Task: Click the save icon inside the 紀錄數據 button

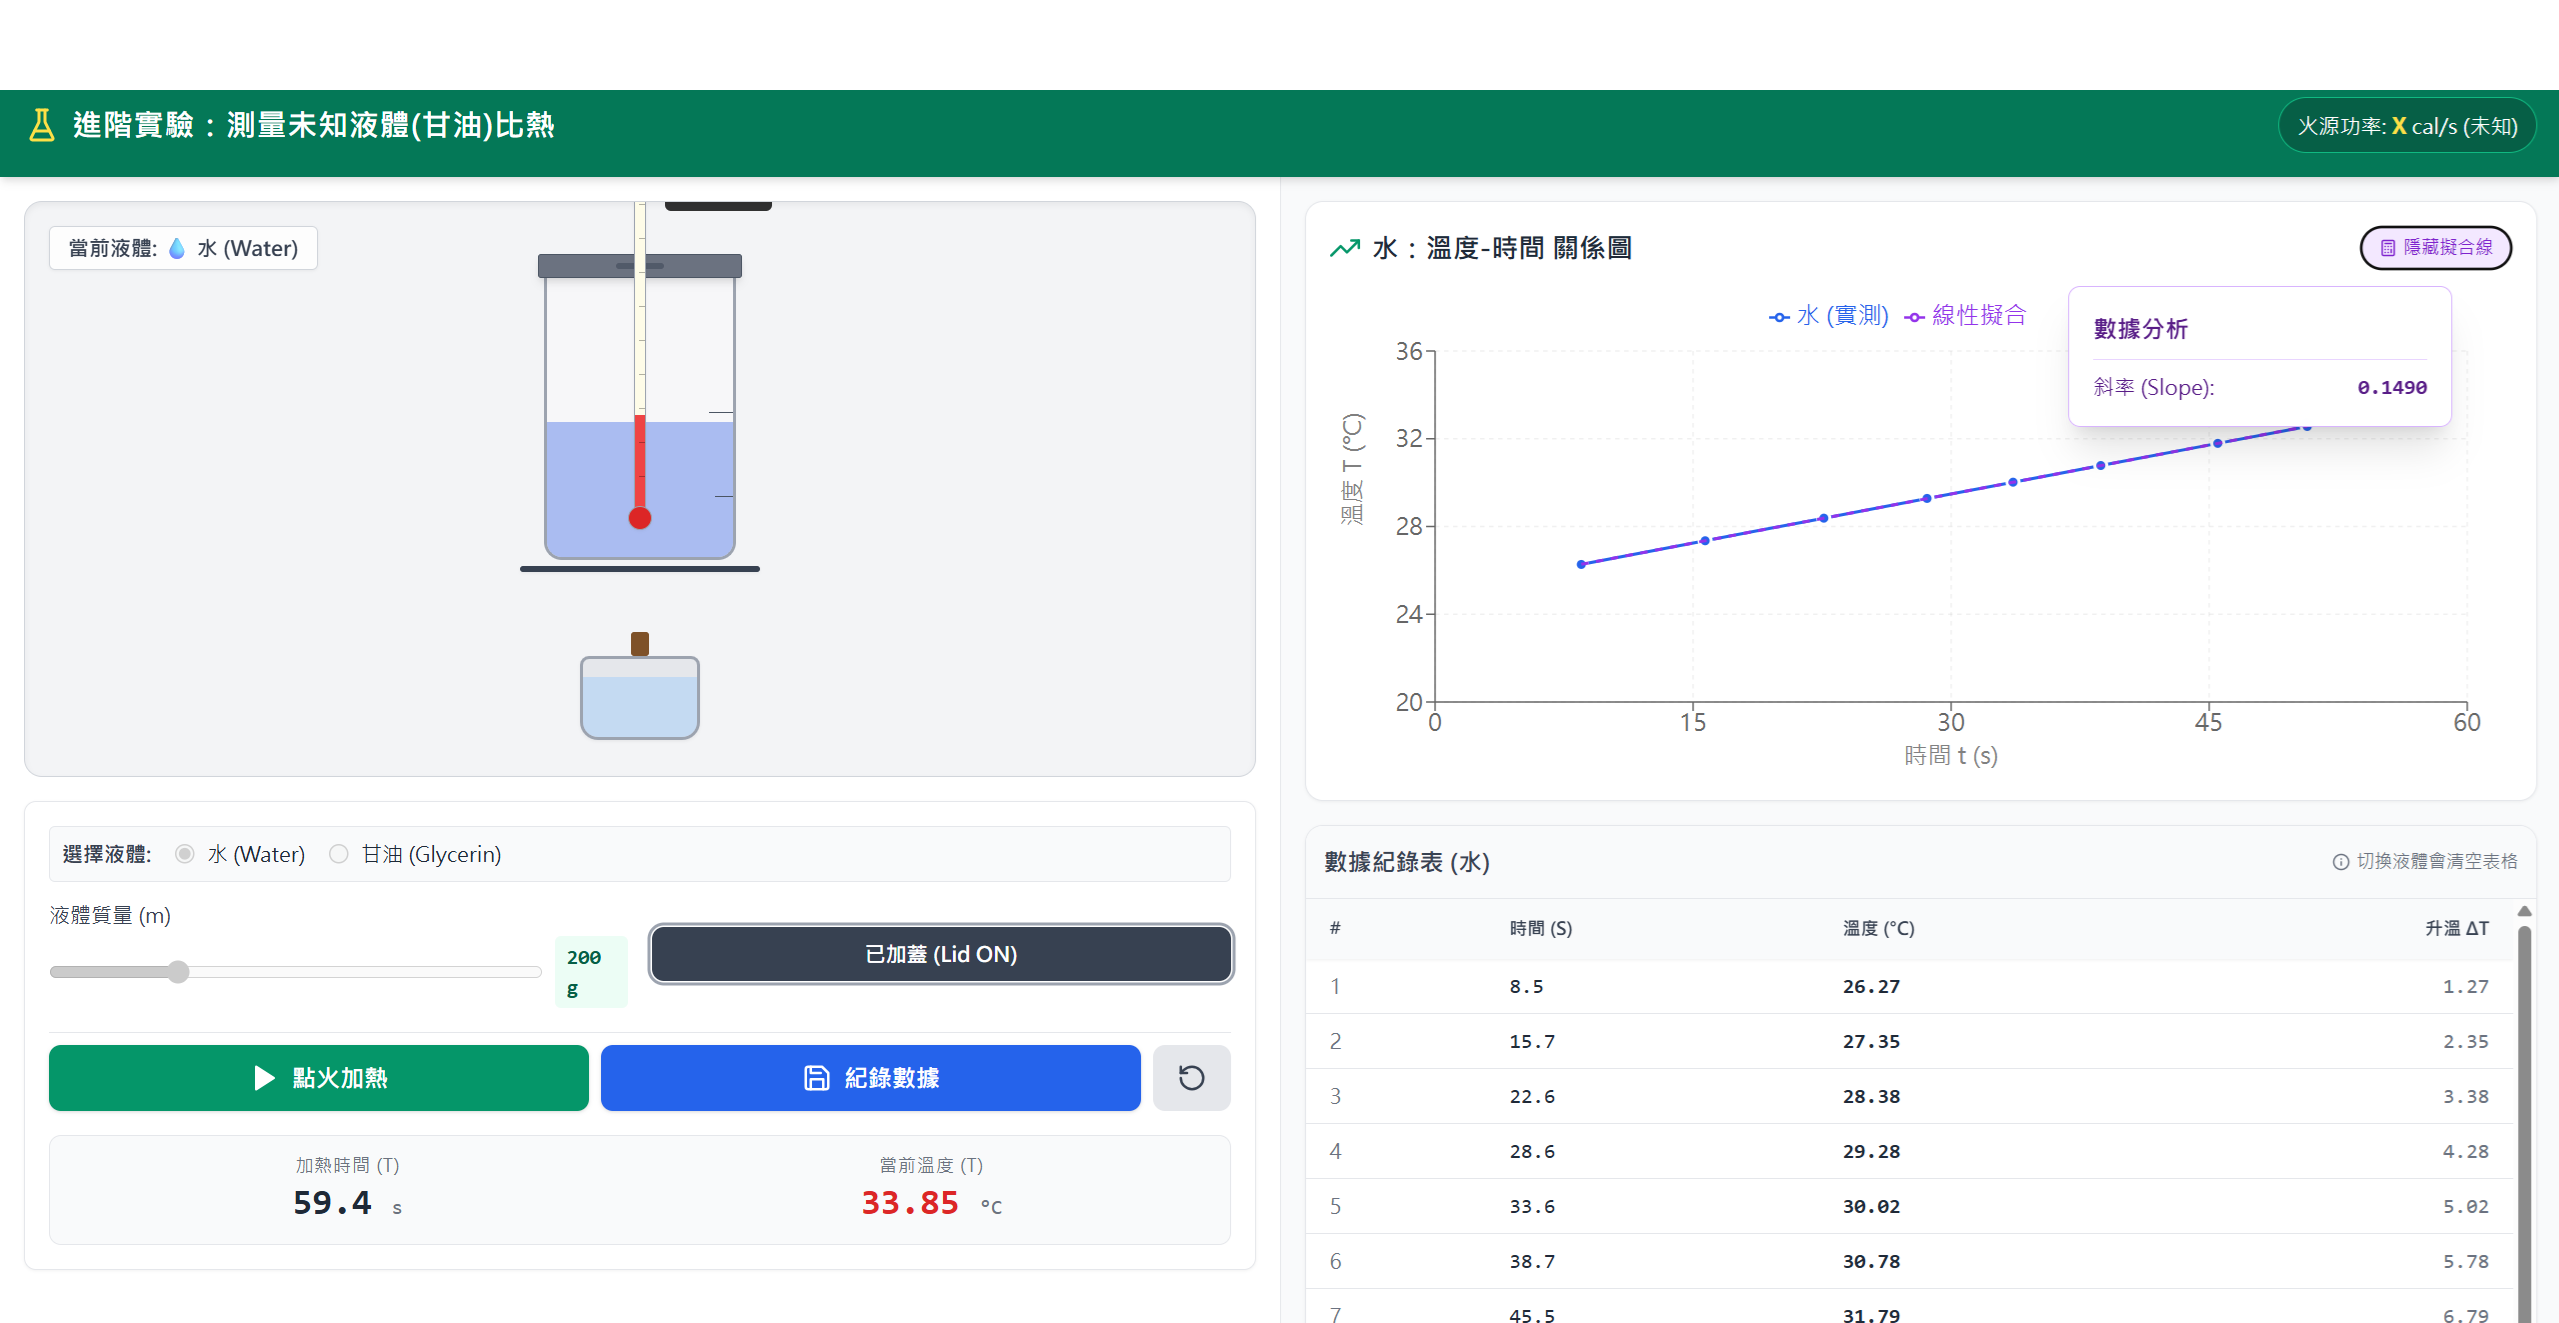Action: click(x=815, y=1078)
